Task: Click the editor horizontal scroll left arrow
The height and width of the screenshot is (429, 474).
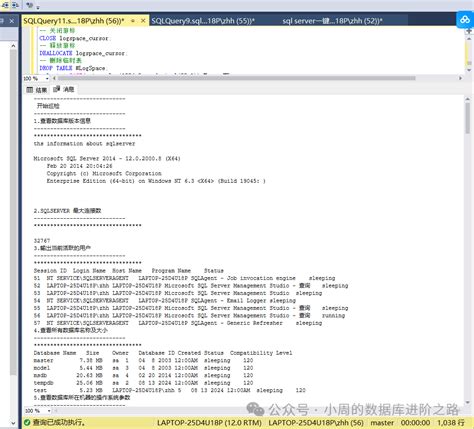Action: 55,78
